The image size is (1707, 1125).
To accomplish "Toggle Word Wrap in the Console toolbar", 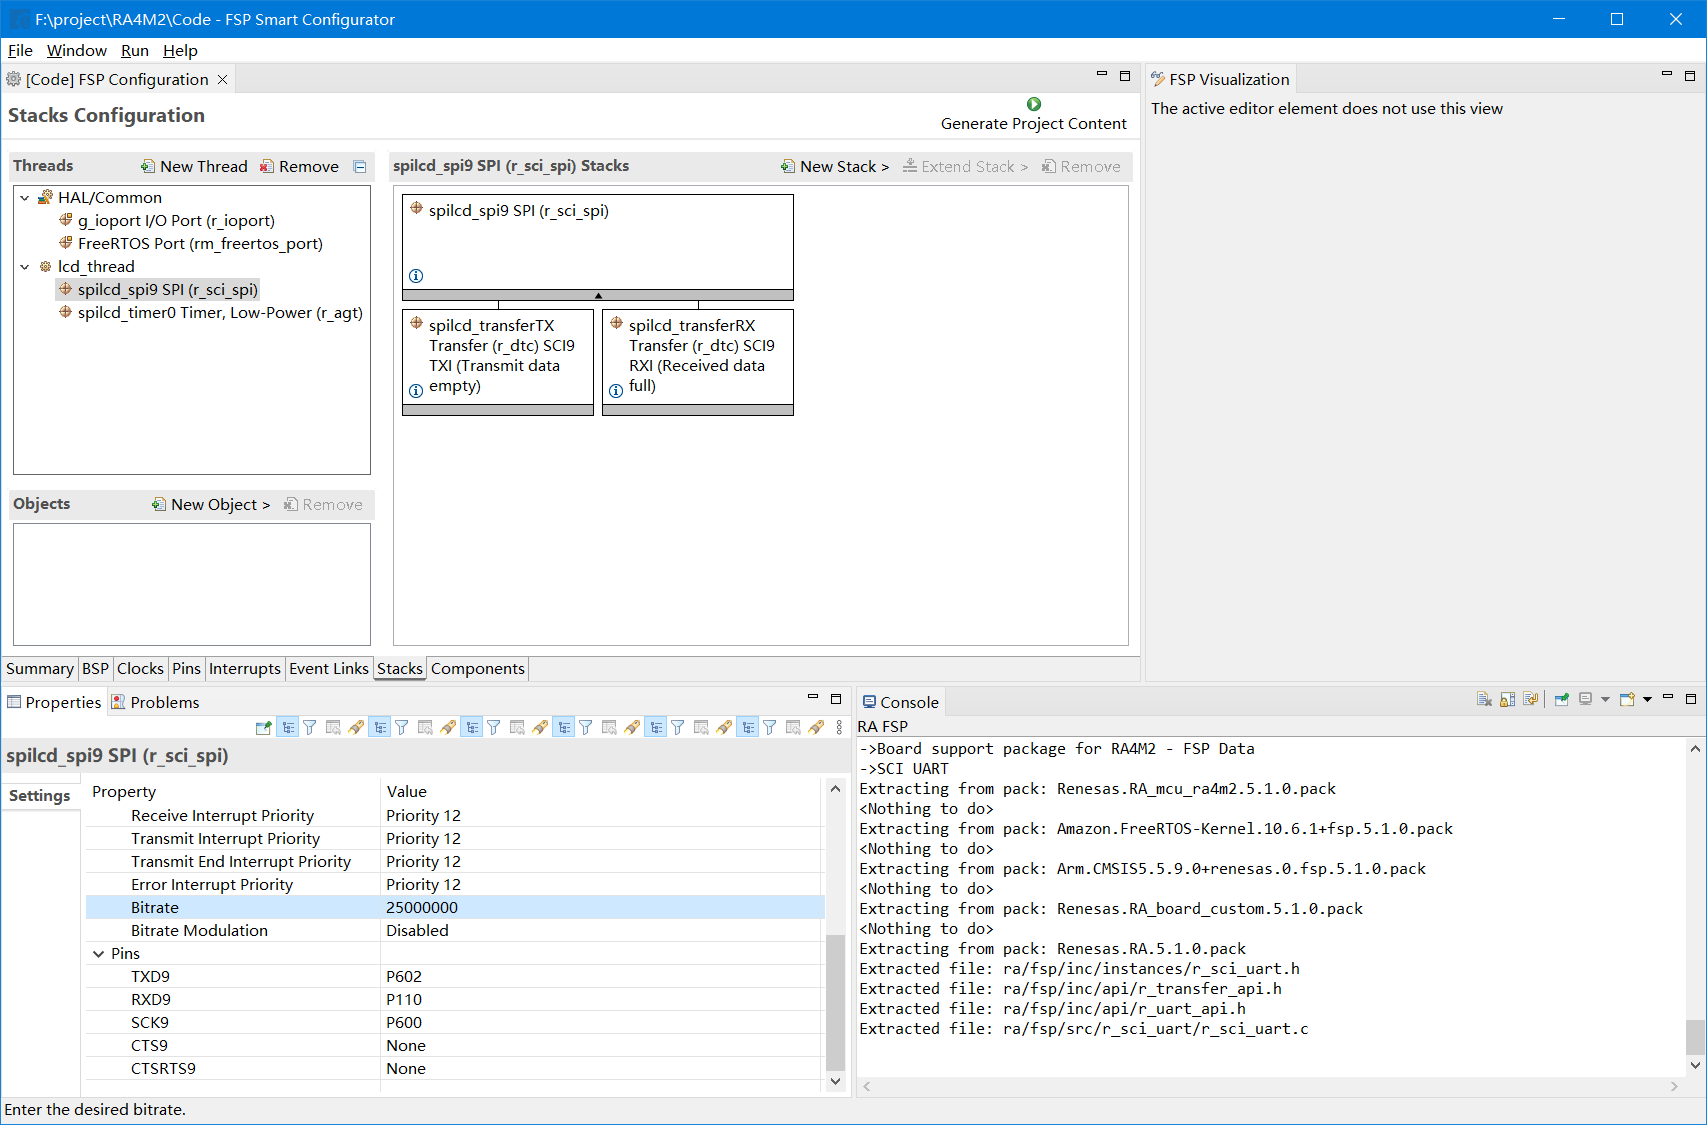I will (x=1530, y=699).
